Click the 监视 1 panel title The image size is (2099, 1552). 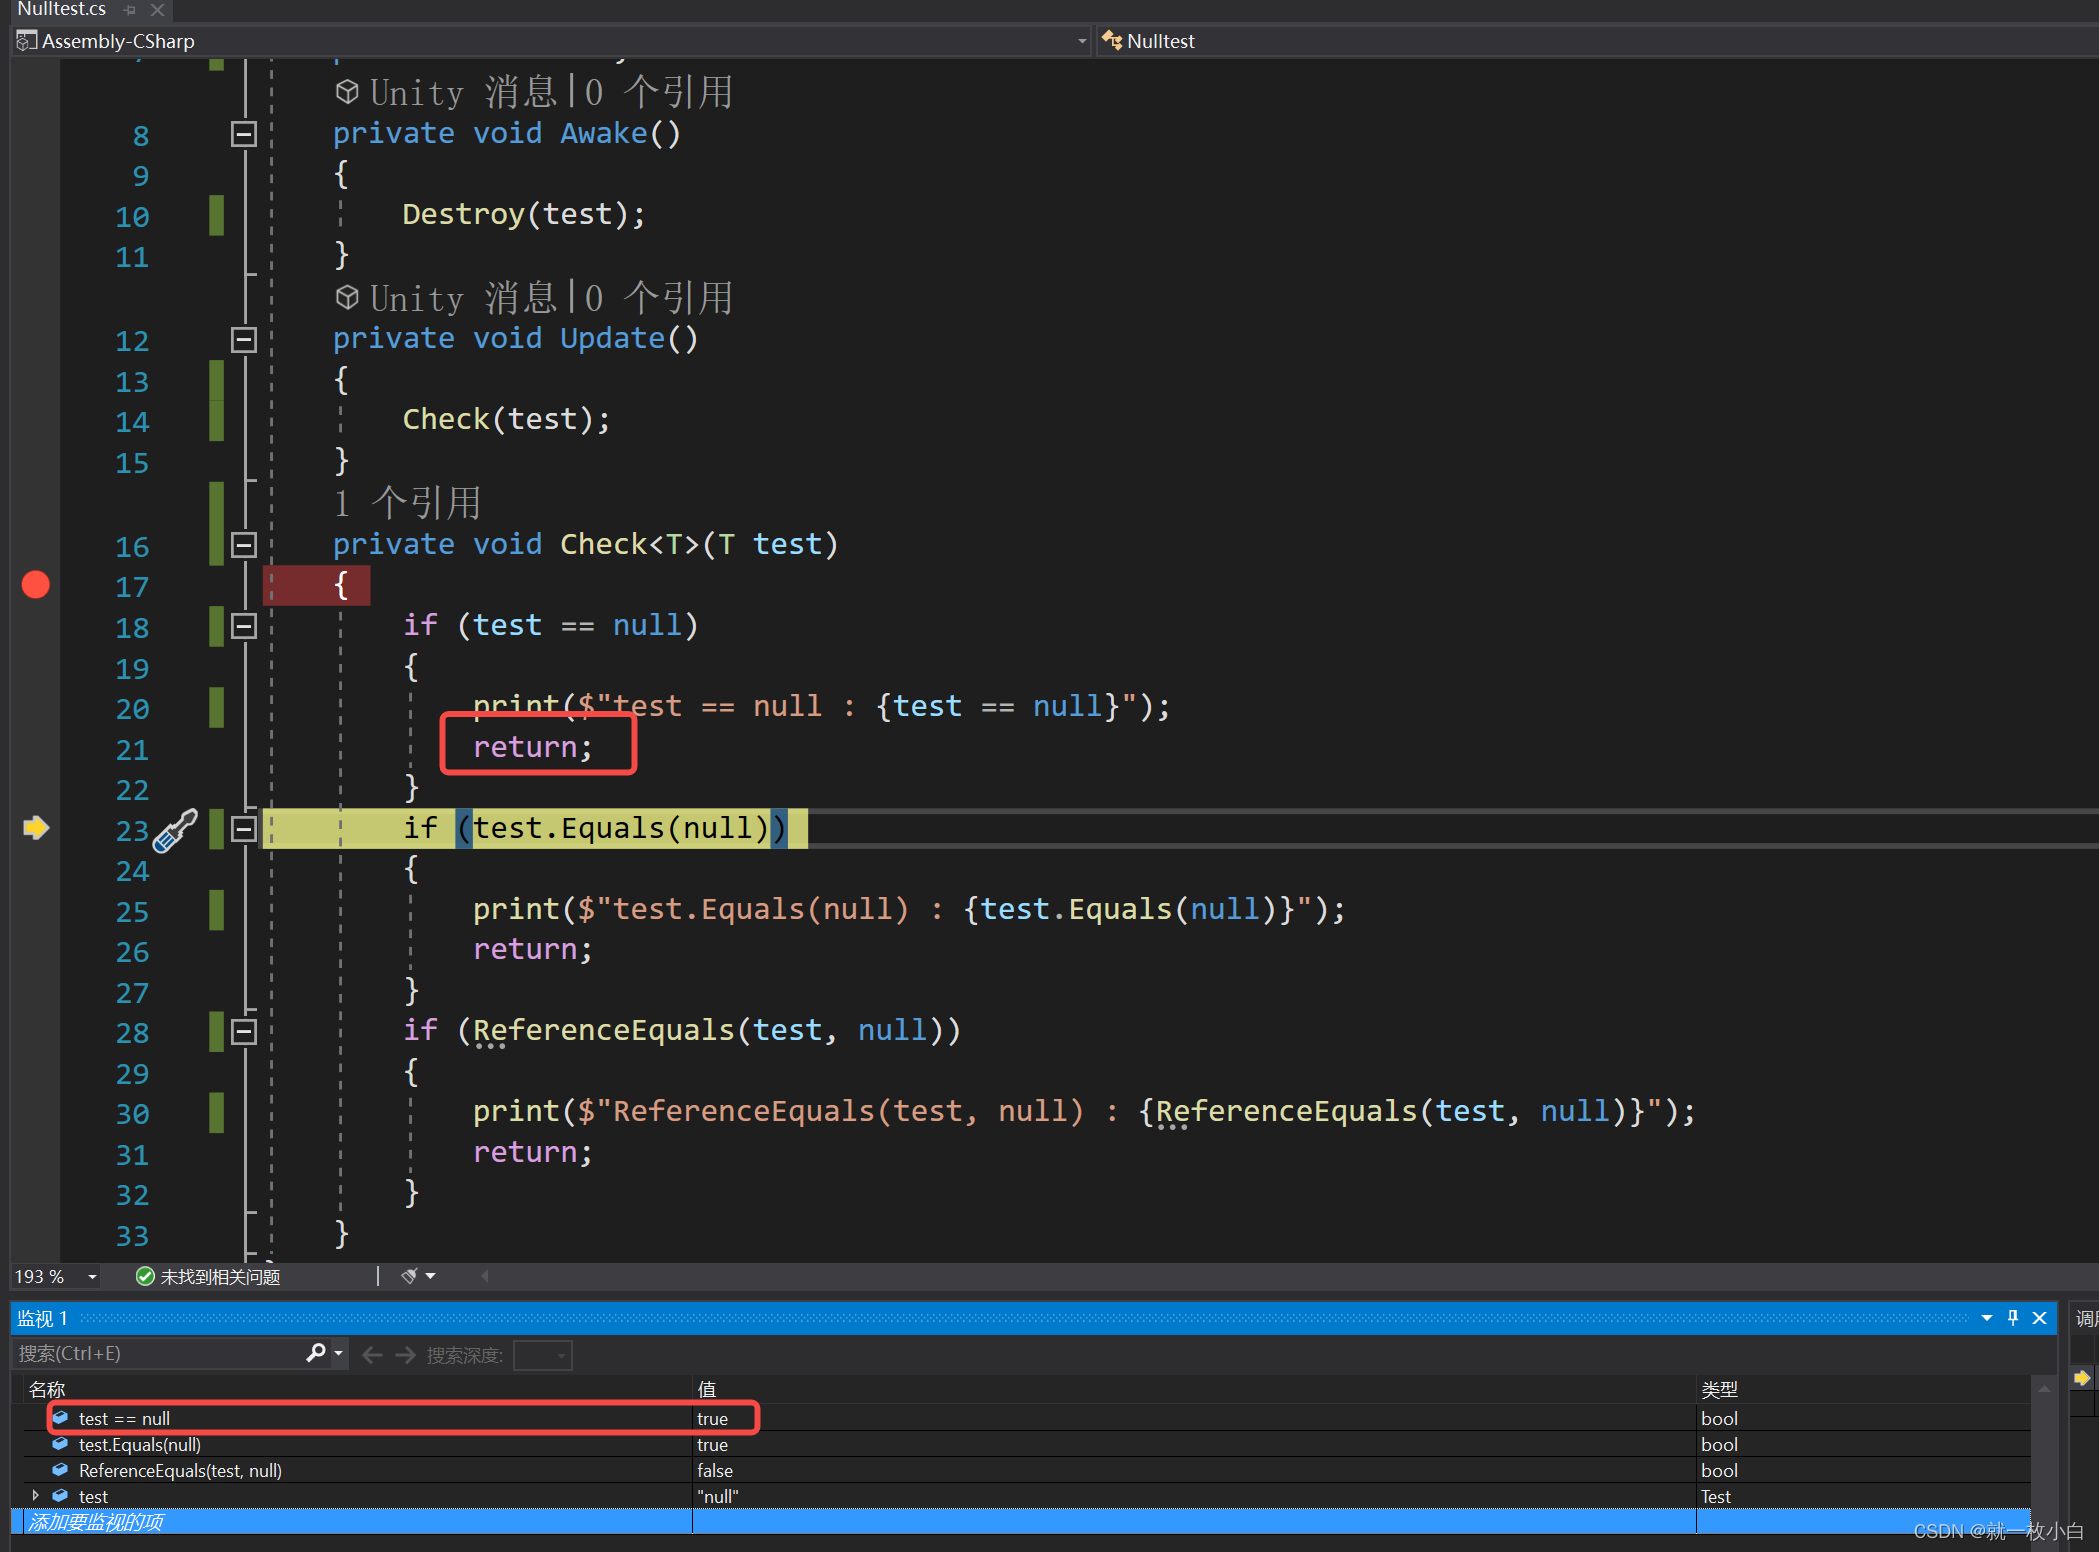(x=42, y=1318)
